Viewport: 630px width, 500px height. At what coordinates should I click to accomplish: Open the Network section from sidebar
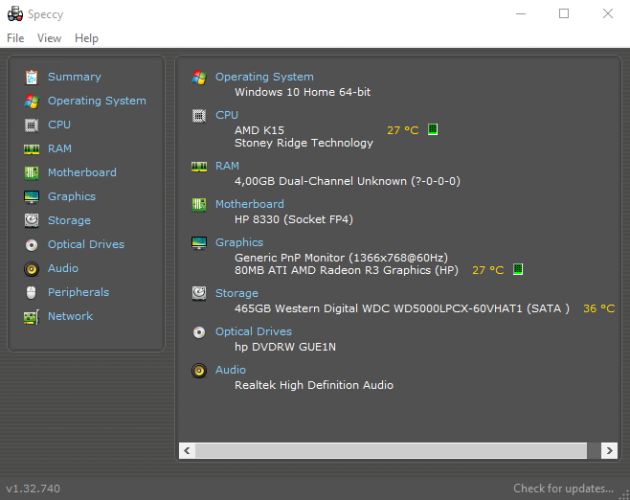(70, 316)
